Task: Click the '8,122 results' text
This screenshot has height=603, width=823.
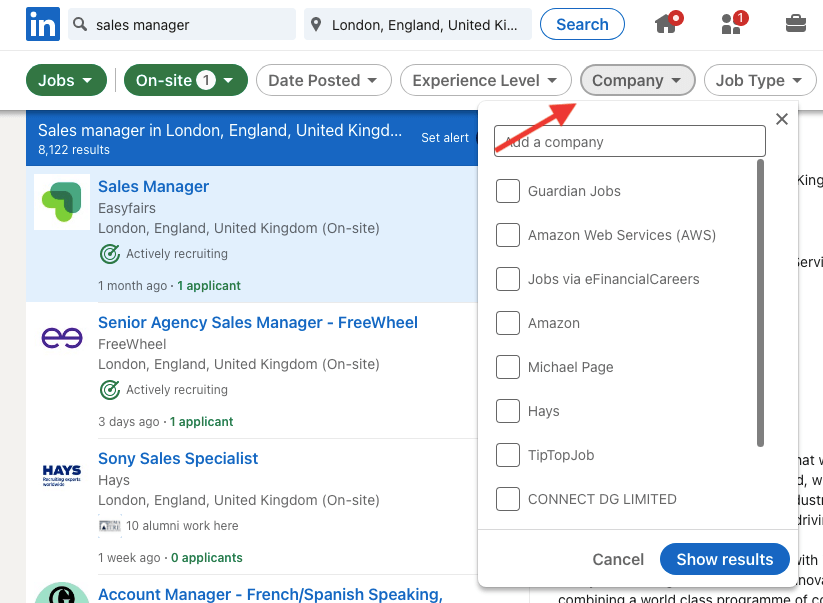Action: [x=73, y=150]
